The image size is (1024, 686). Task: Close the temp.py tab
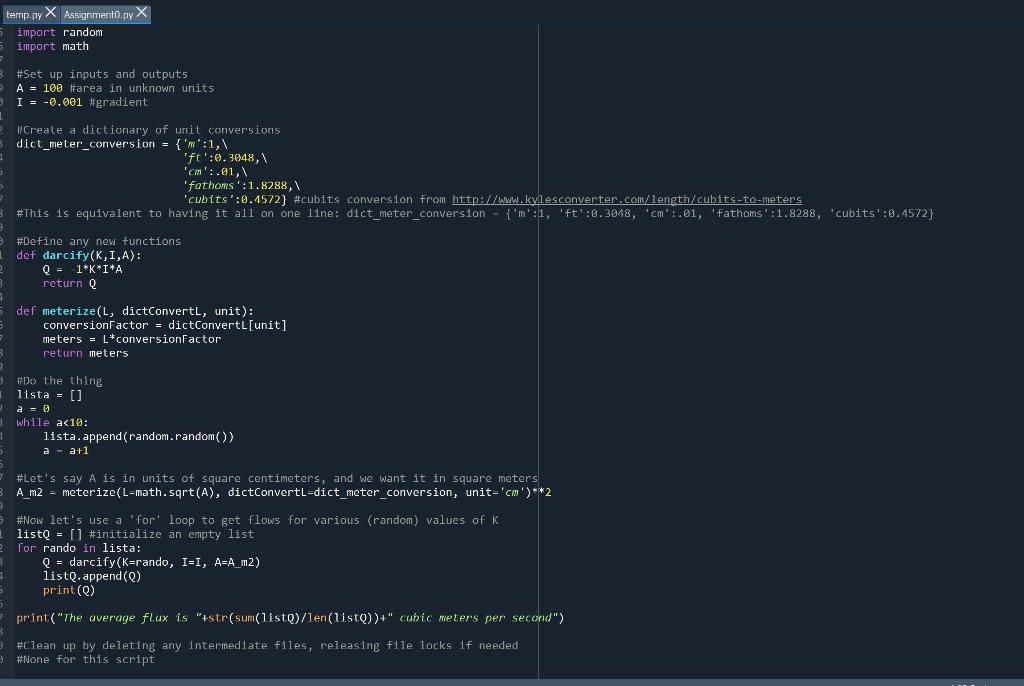(x=51, y=14)
